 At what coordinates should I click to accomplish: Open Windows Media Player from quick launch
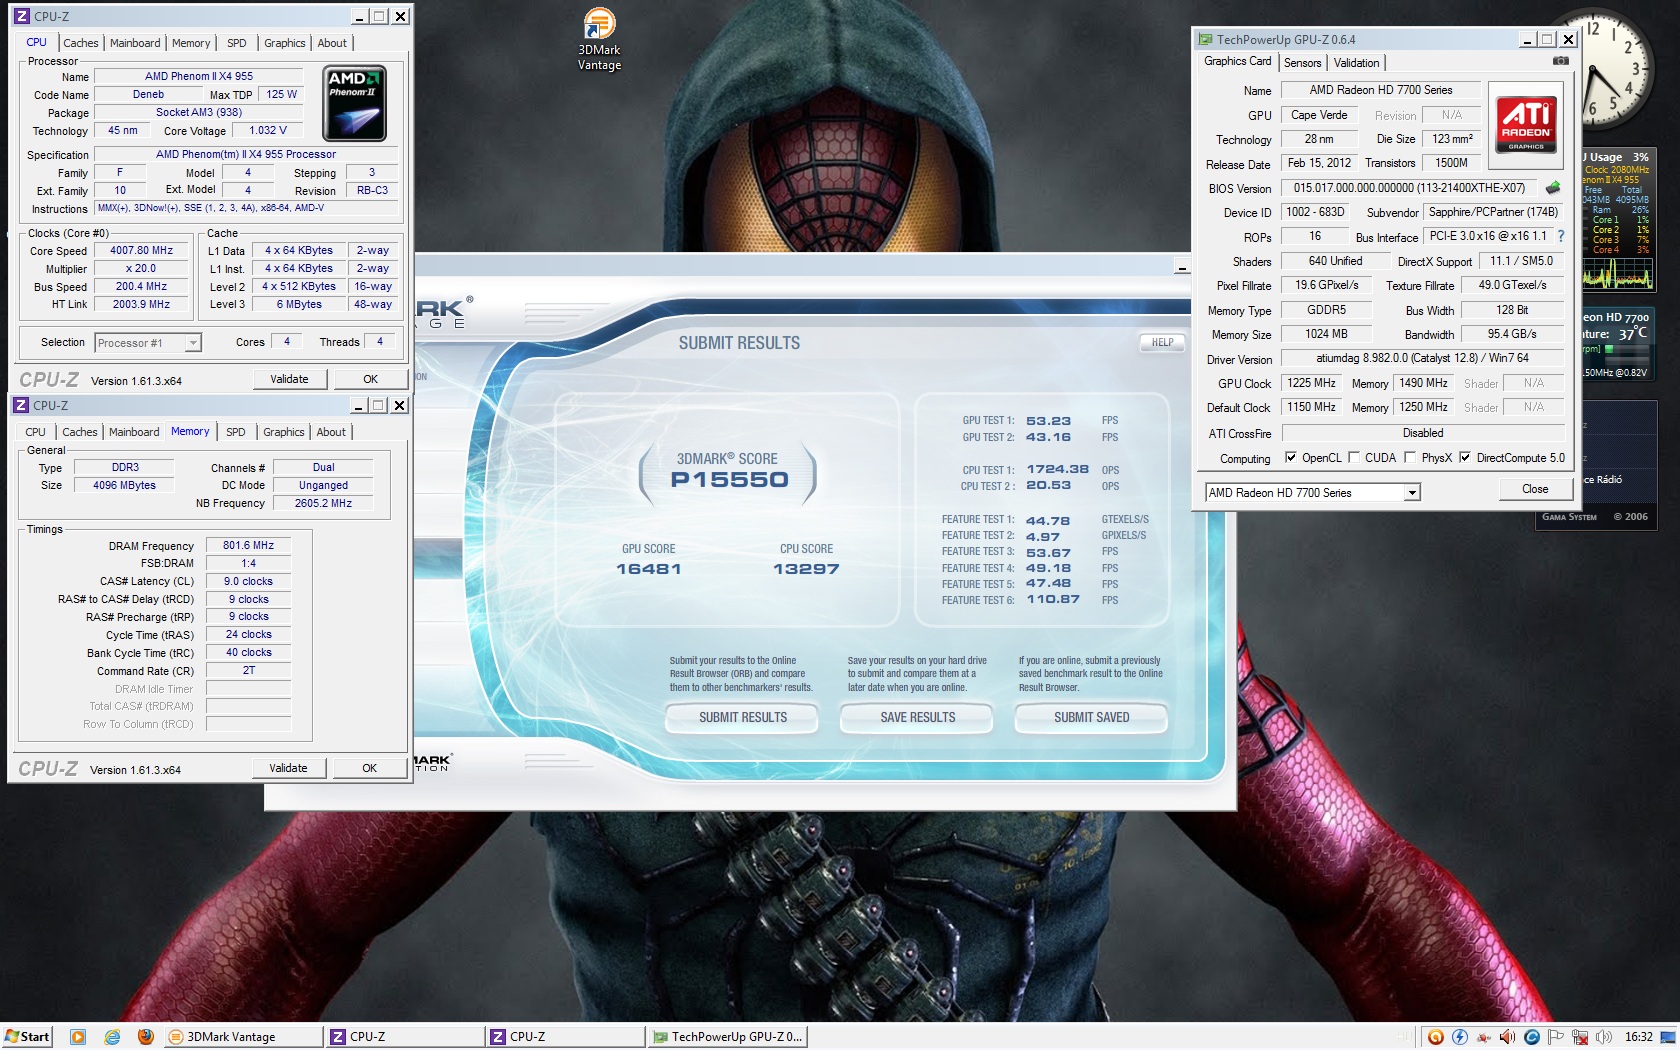point(78,1037)
